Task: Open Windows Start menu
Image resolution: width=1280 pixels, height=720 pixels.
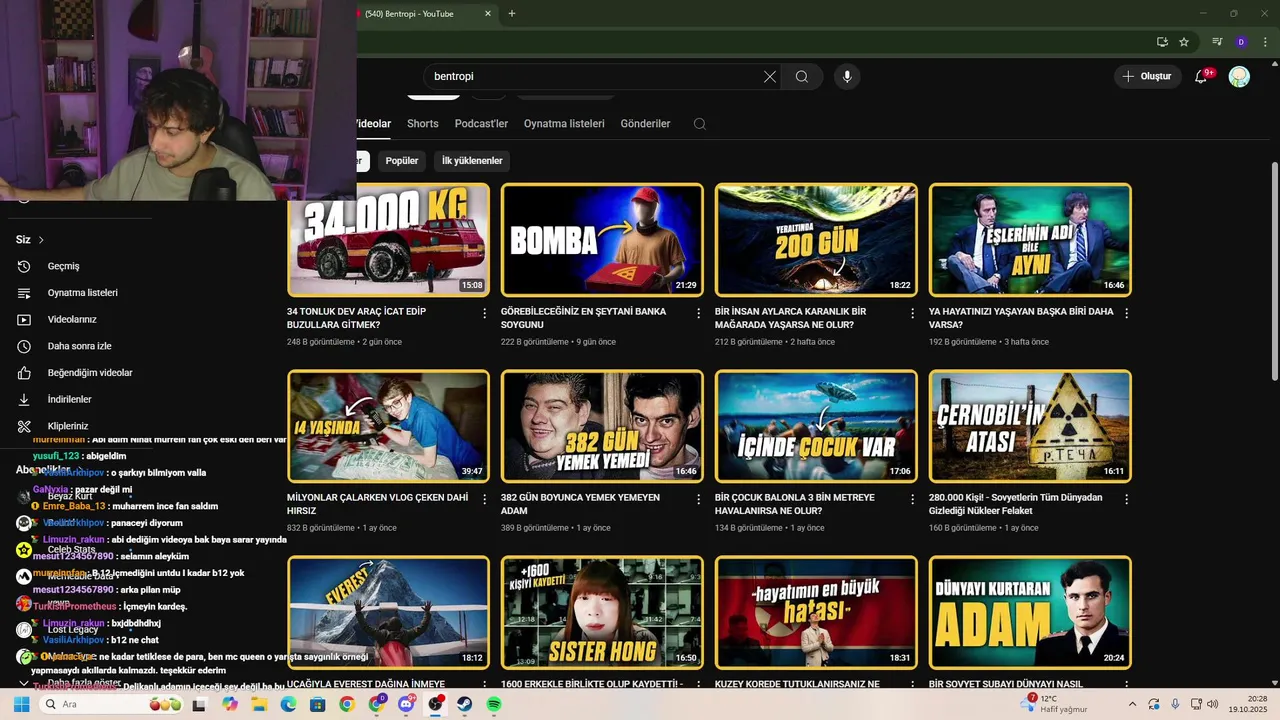Action: [x=21, y=705]
